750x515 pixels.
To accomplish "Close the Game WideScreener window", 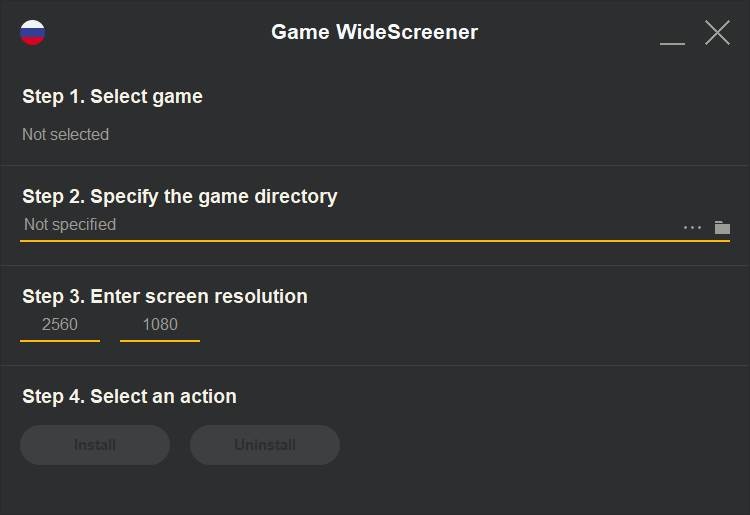I will [717, 32].
